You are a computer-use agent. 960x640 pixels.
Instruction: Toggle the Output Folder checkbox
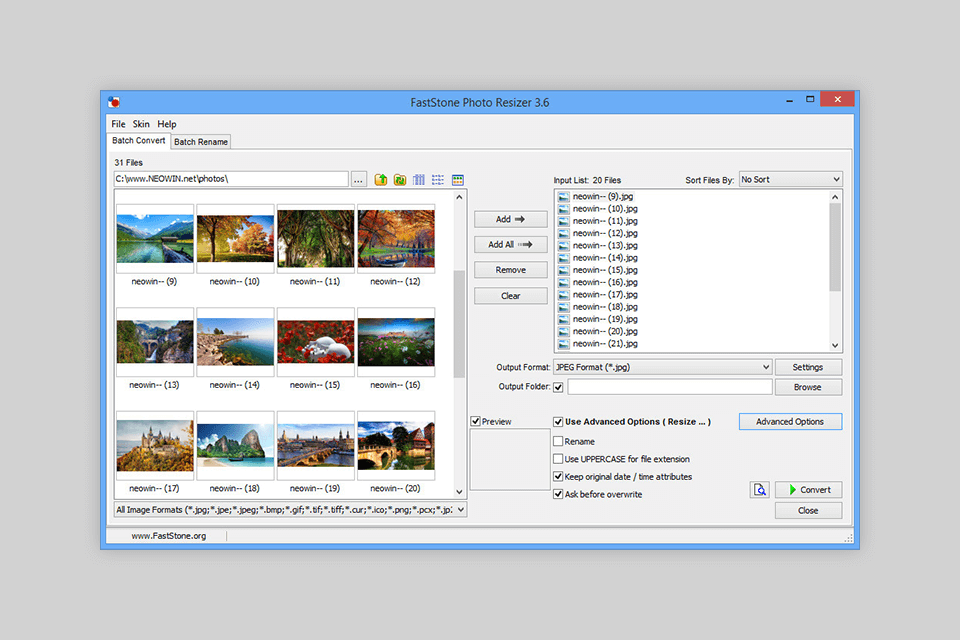pos(558,387)
